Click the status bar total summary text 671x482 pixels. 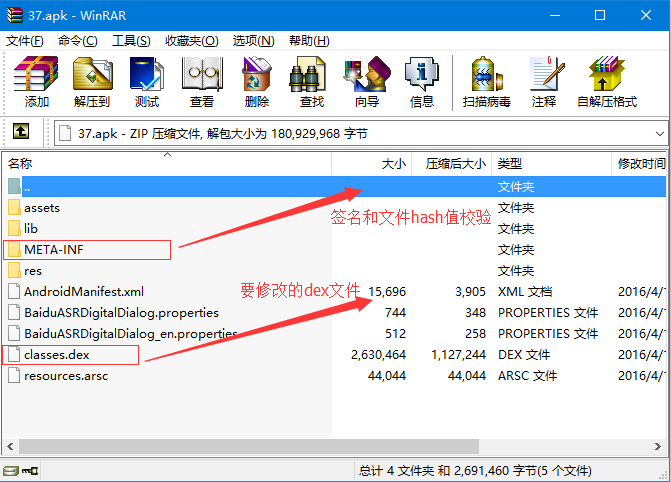click(x=475, y=471)
